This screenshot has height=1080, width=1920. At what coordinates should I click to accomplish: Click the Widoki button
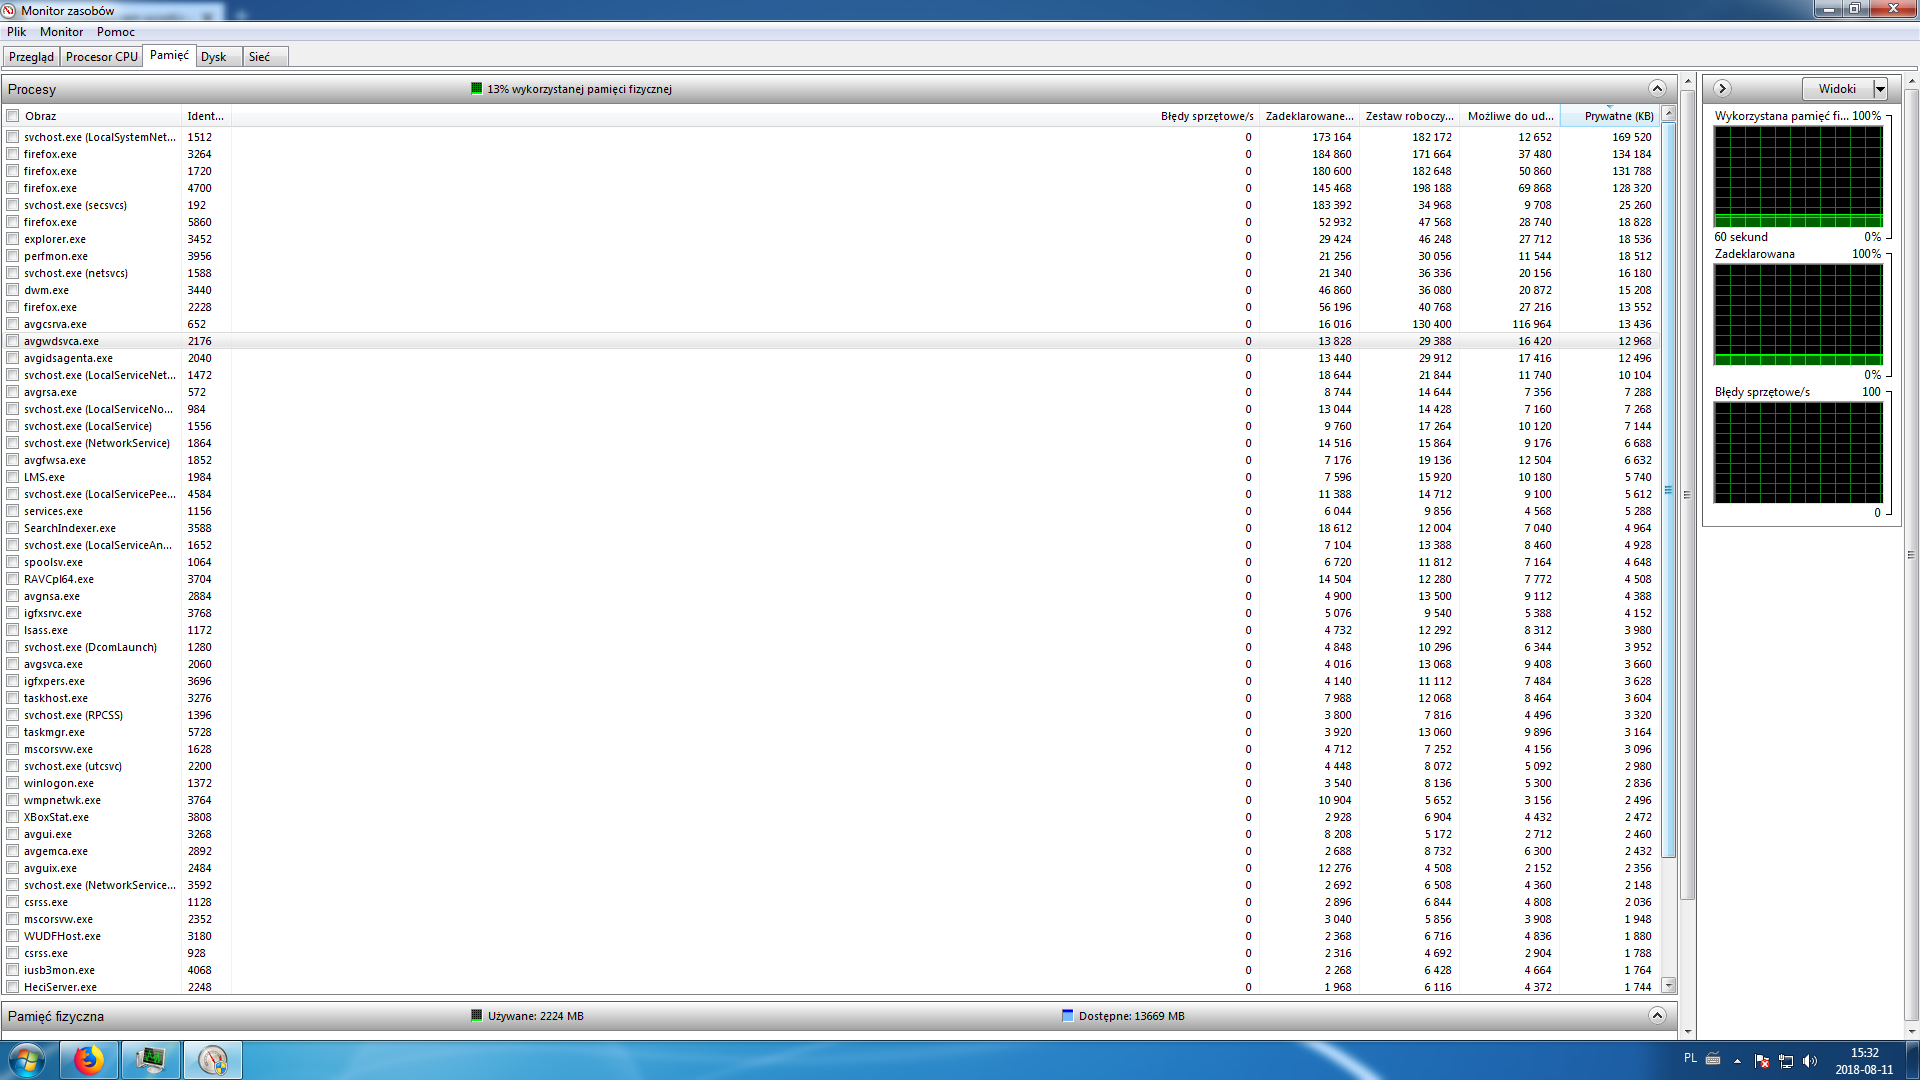[1838, 89]
